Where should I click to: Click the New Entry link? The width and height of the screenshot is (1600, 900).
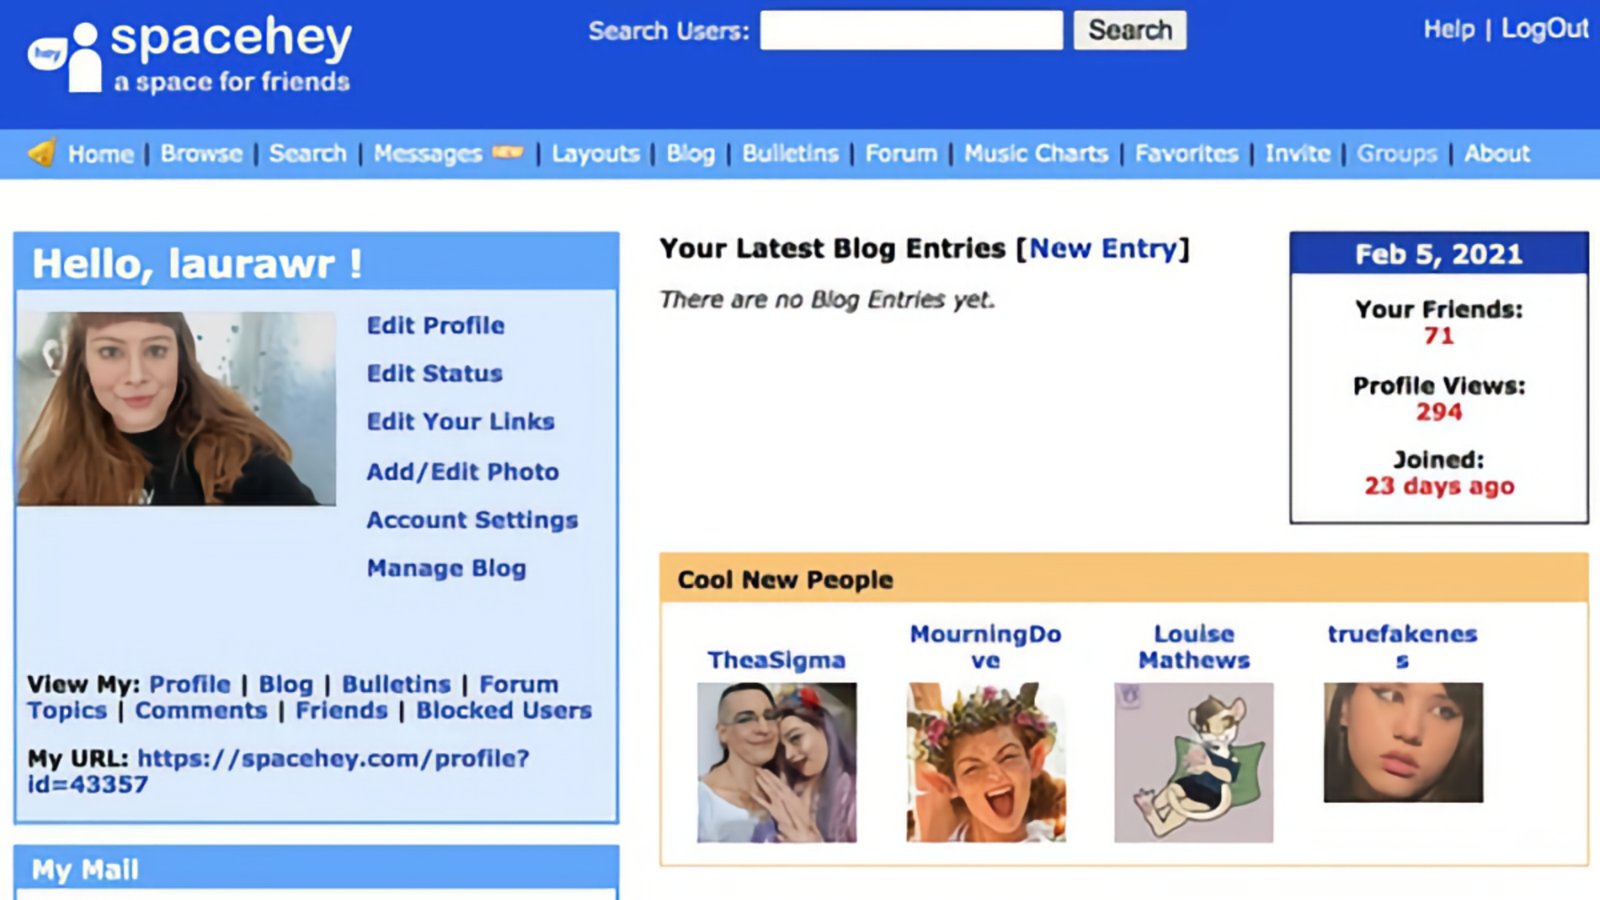pyautogui.click(x=1106, y=249)
